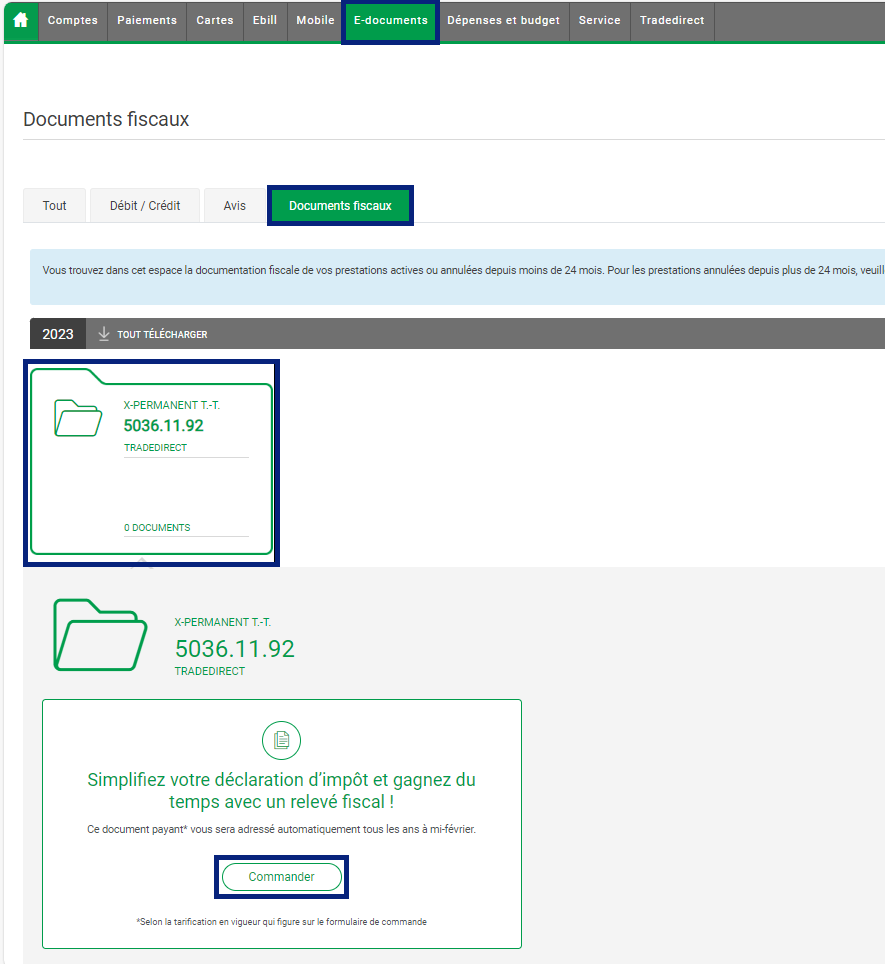This screenshot has width=885, height=964.
Task: Click the Tout télécharger link
Action: (x=162, y=334)
